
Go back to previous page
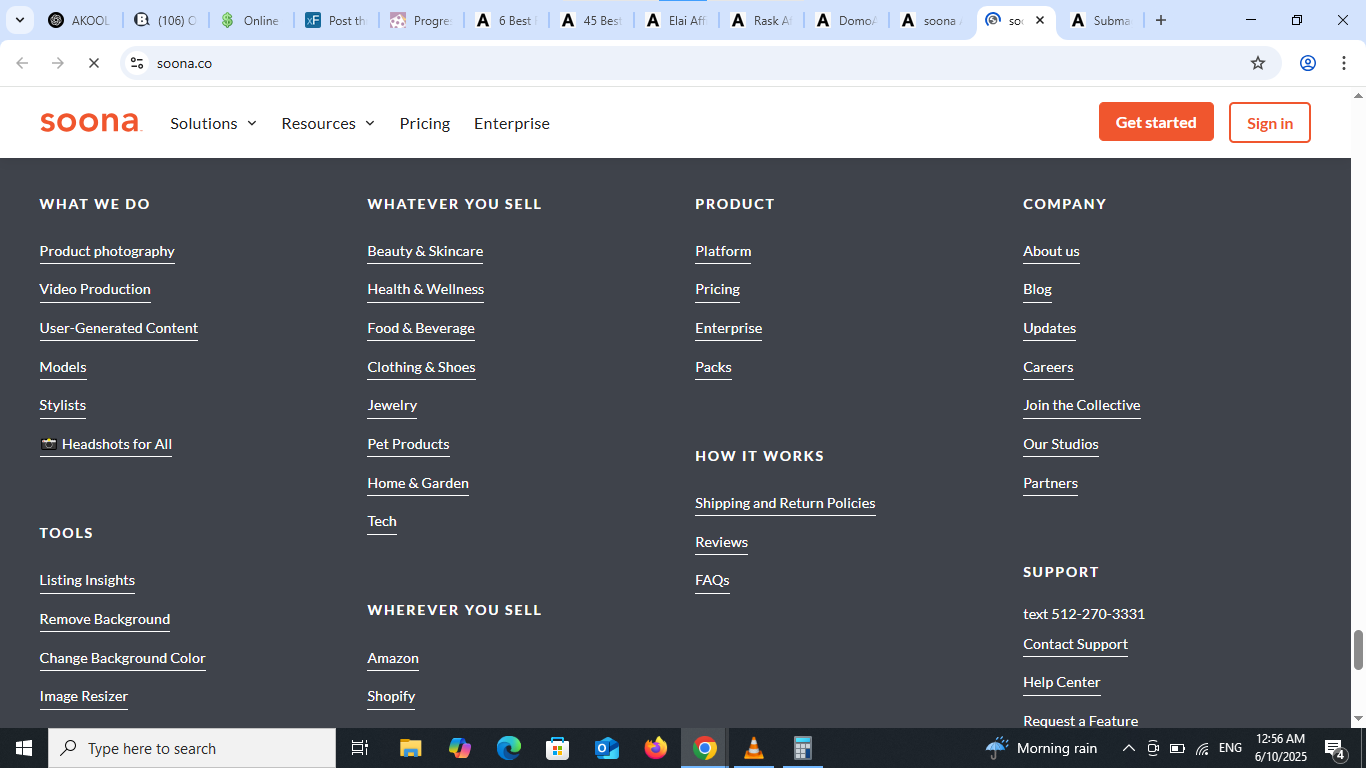22,63
